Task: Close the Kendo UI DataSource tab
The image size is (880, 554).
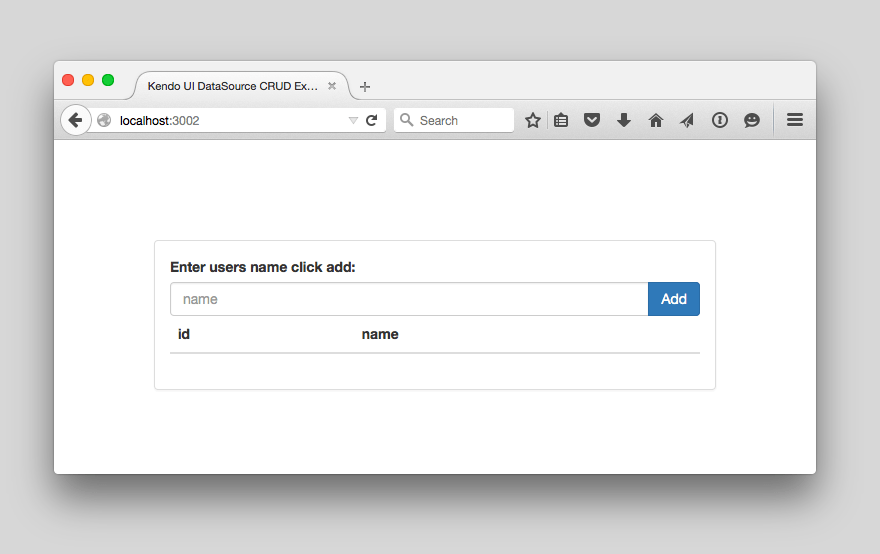Action: coord(332,86)
